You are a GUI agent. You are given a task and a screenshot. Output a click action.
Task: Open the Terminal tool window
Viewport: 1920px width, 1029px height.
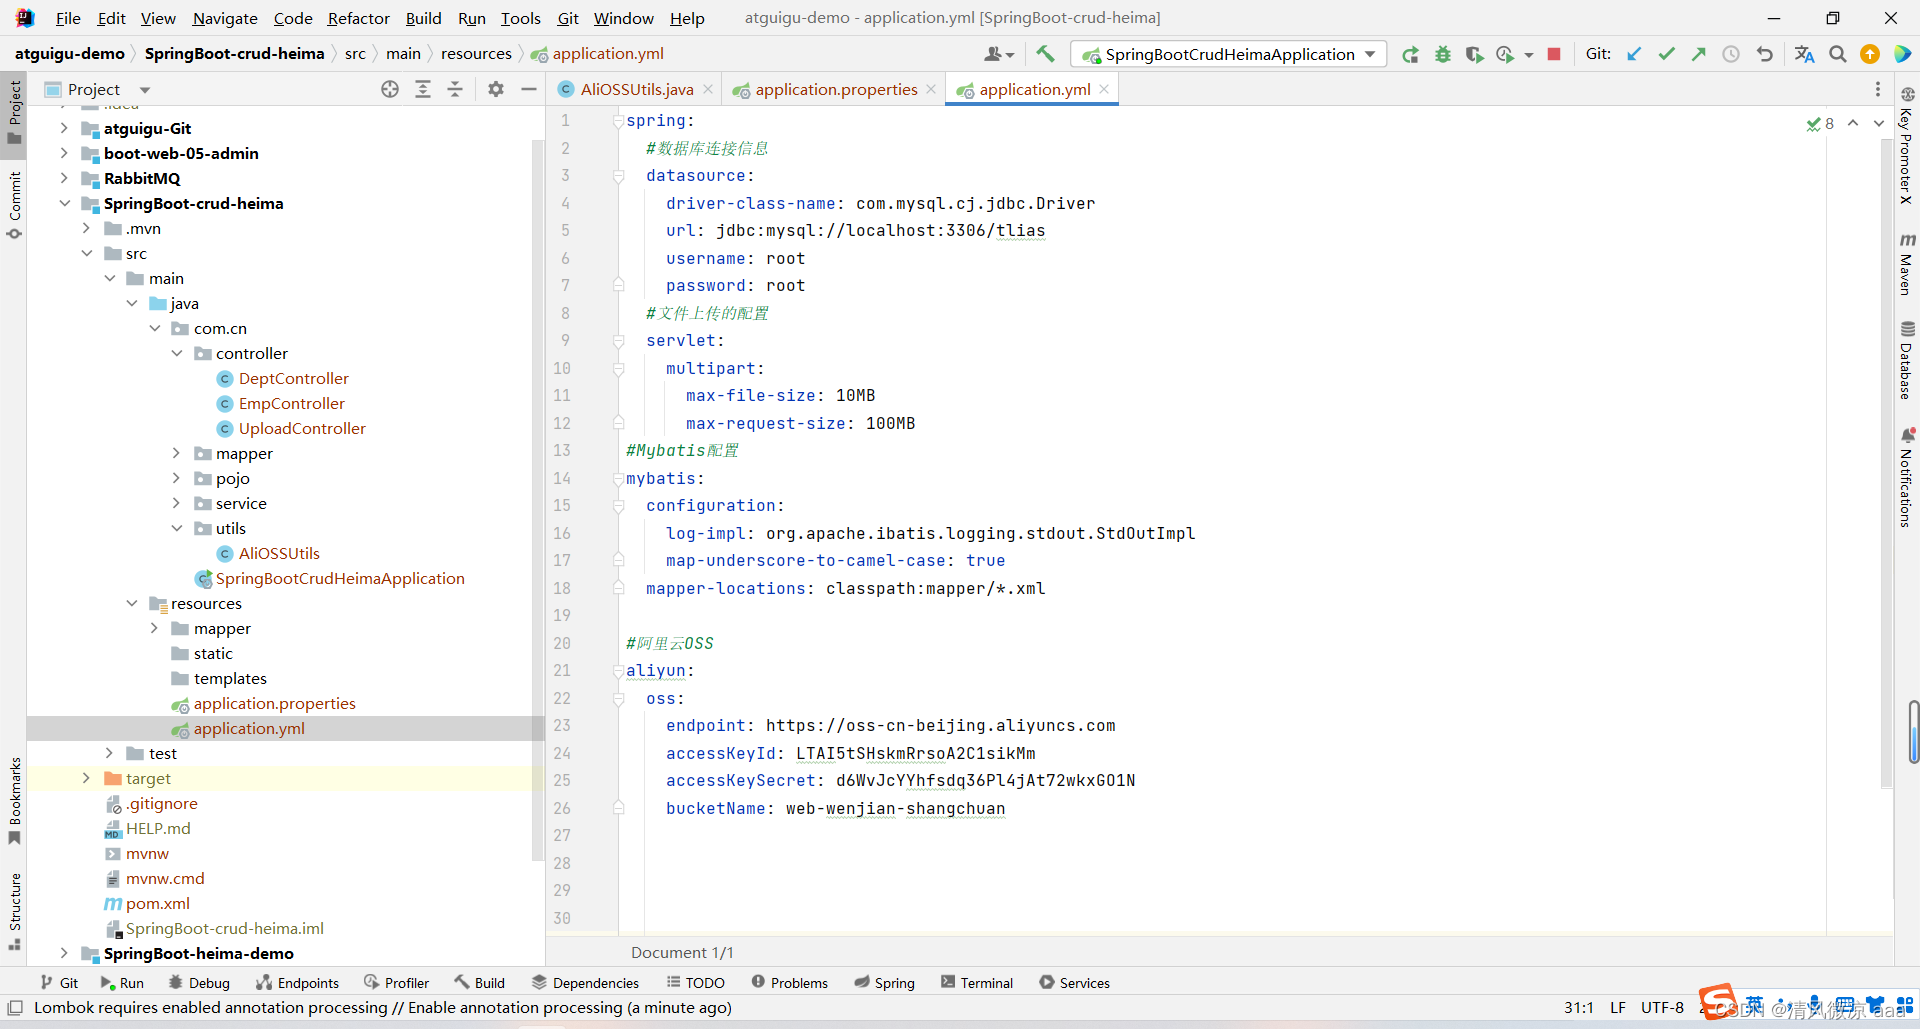977,983
